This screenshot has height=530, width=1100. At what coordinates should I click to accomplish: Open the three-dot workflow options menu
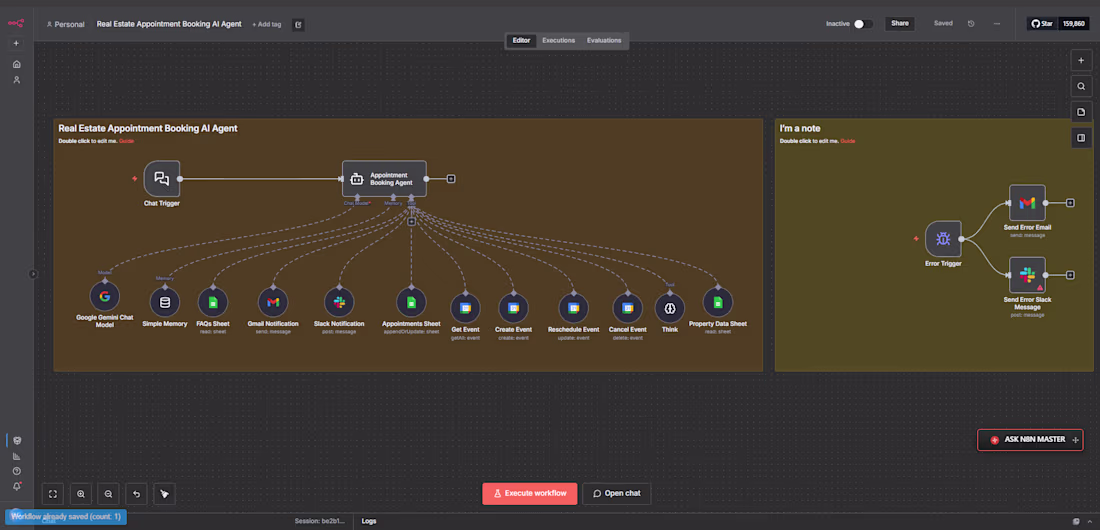click(x=996, y=23)
